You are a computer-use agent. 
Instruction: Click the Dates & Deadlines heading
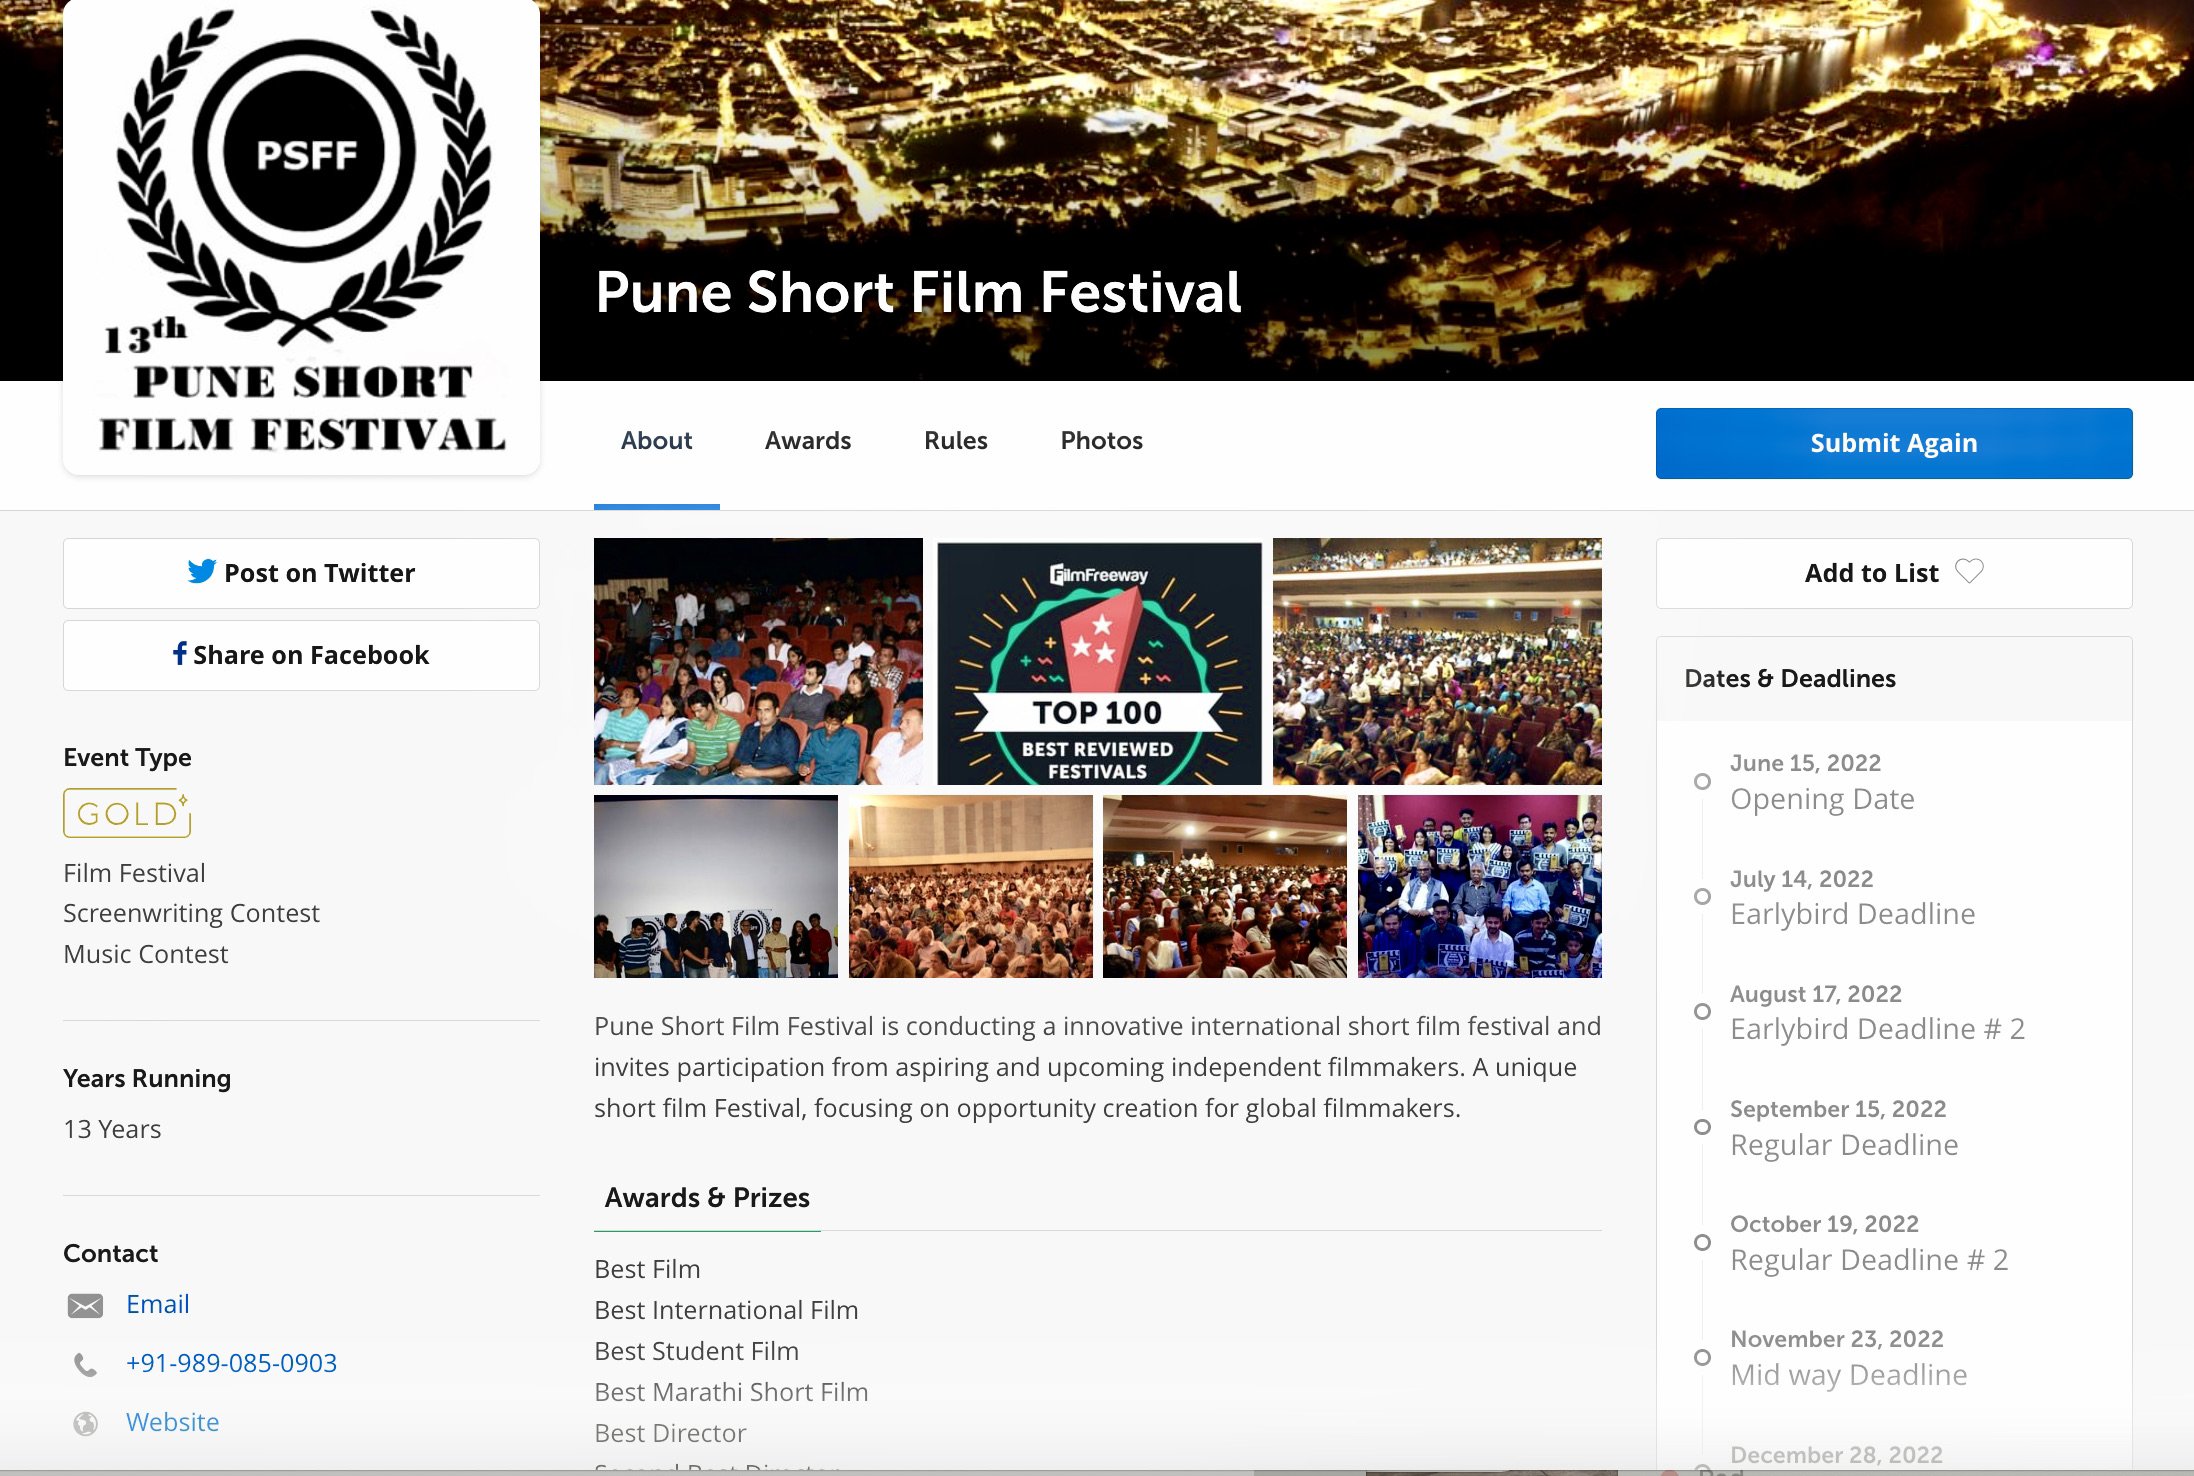(1790, 678)
